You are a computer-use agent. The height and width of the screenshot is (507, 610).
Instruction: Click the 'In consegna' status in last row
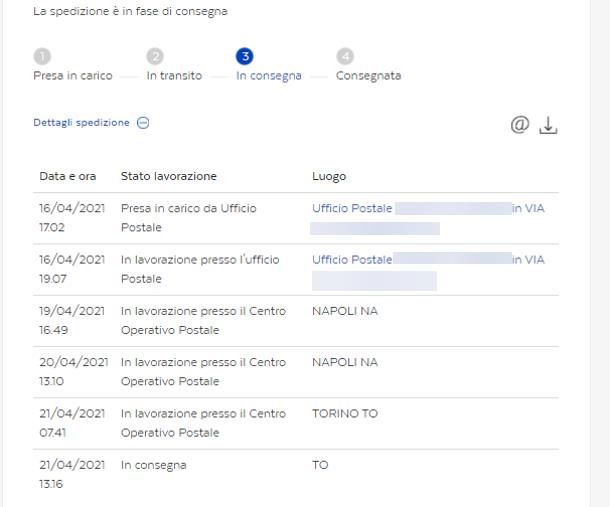[154, 465]
